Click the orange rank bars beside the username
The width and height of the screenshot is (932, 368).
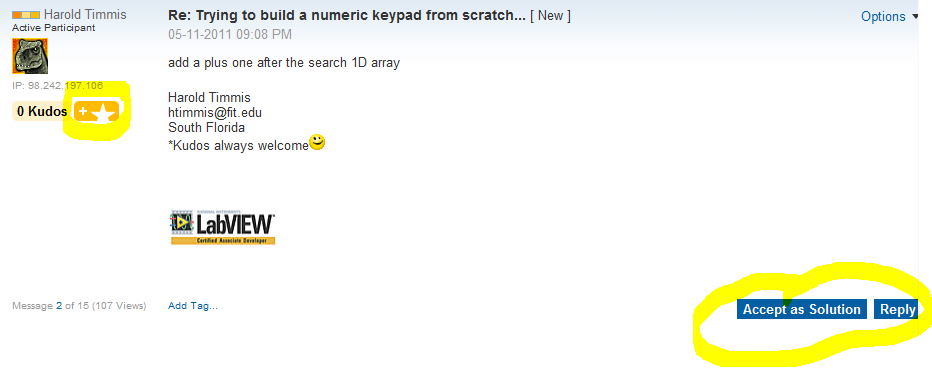[26, 15]
